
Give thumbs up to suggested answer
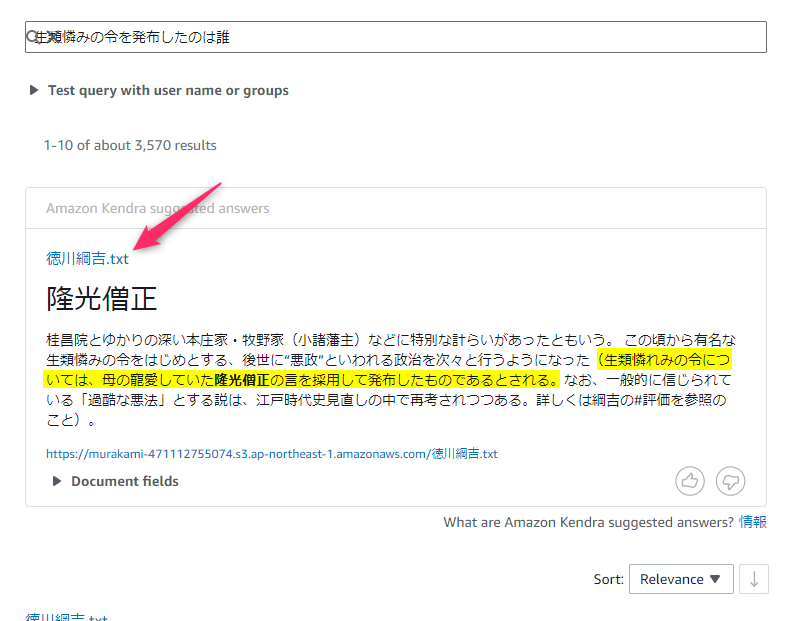click(690, 481)
